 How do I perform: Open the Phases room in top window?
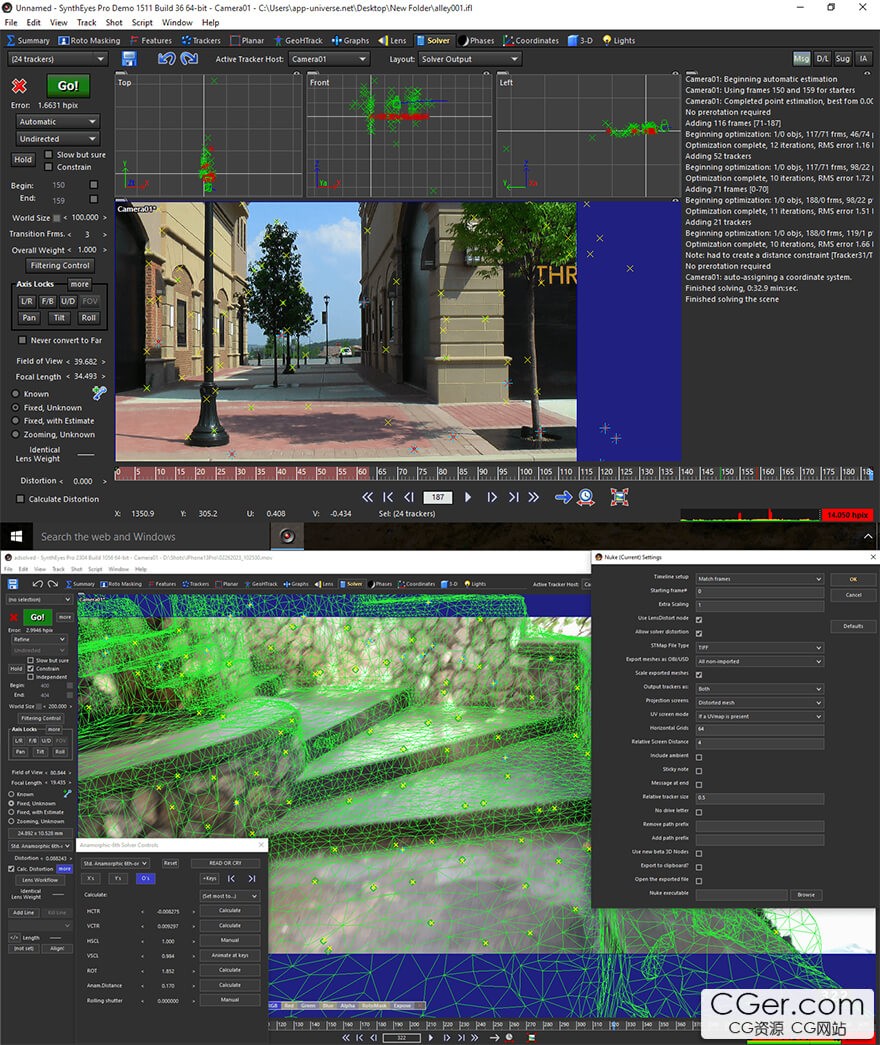pyautogui.click(x=477, y=41)
